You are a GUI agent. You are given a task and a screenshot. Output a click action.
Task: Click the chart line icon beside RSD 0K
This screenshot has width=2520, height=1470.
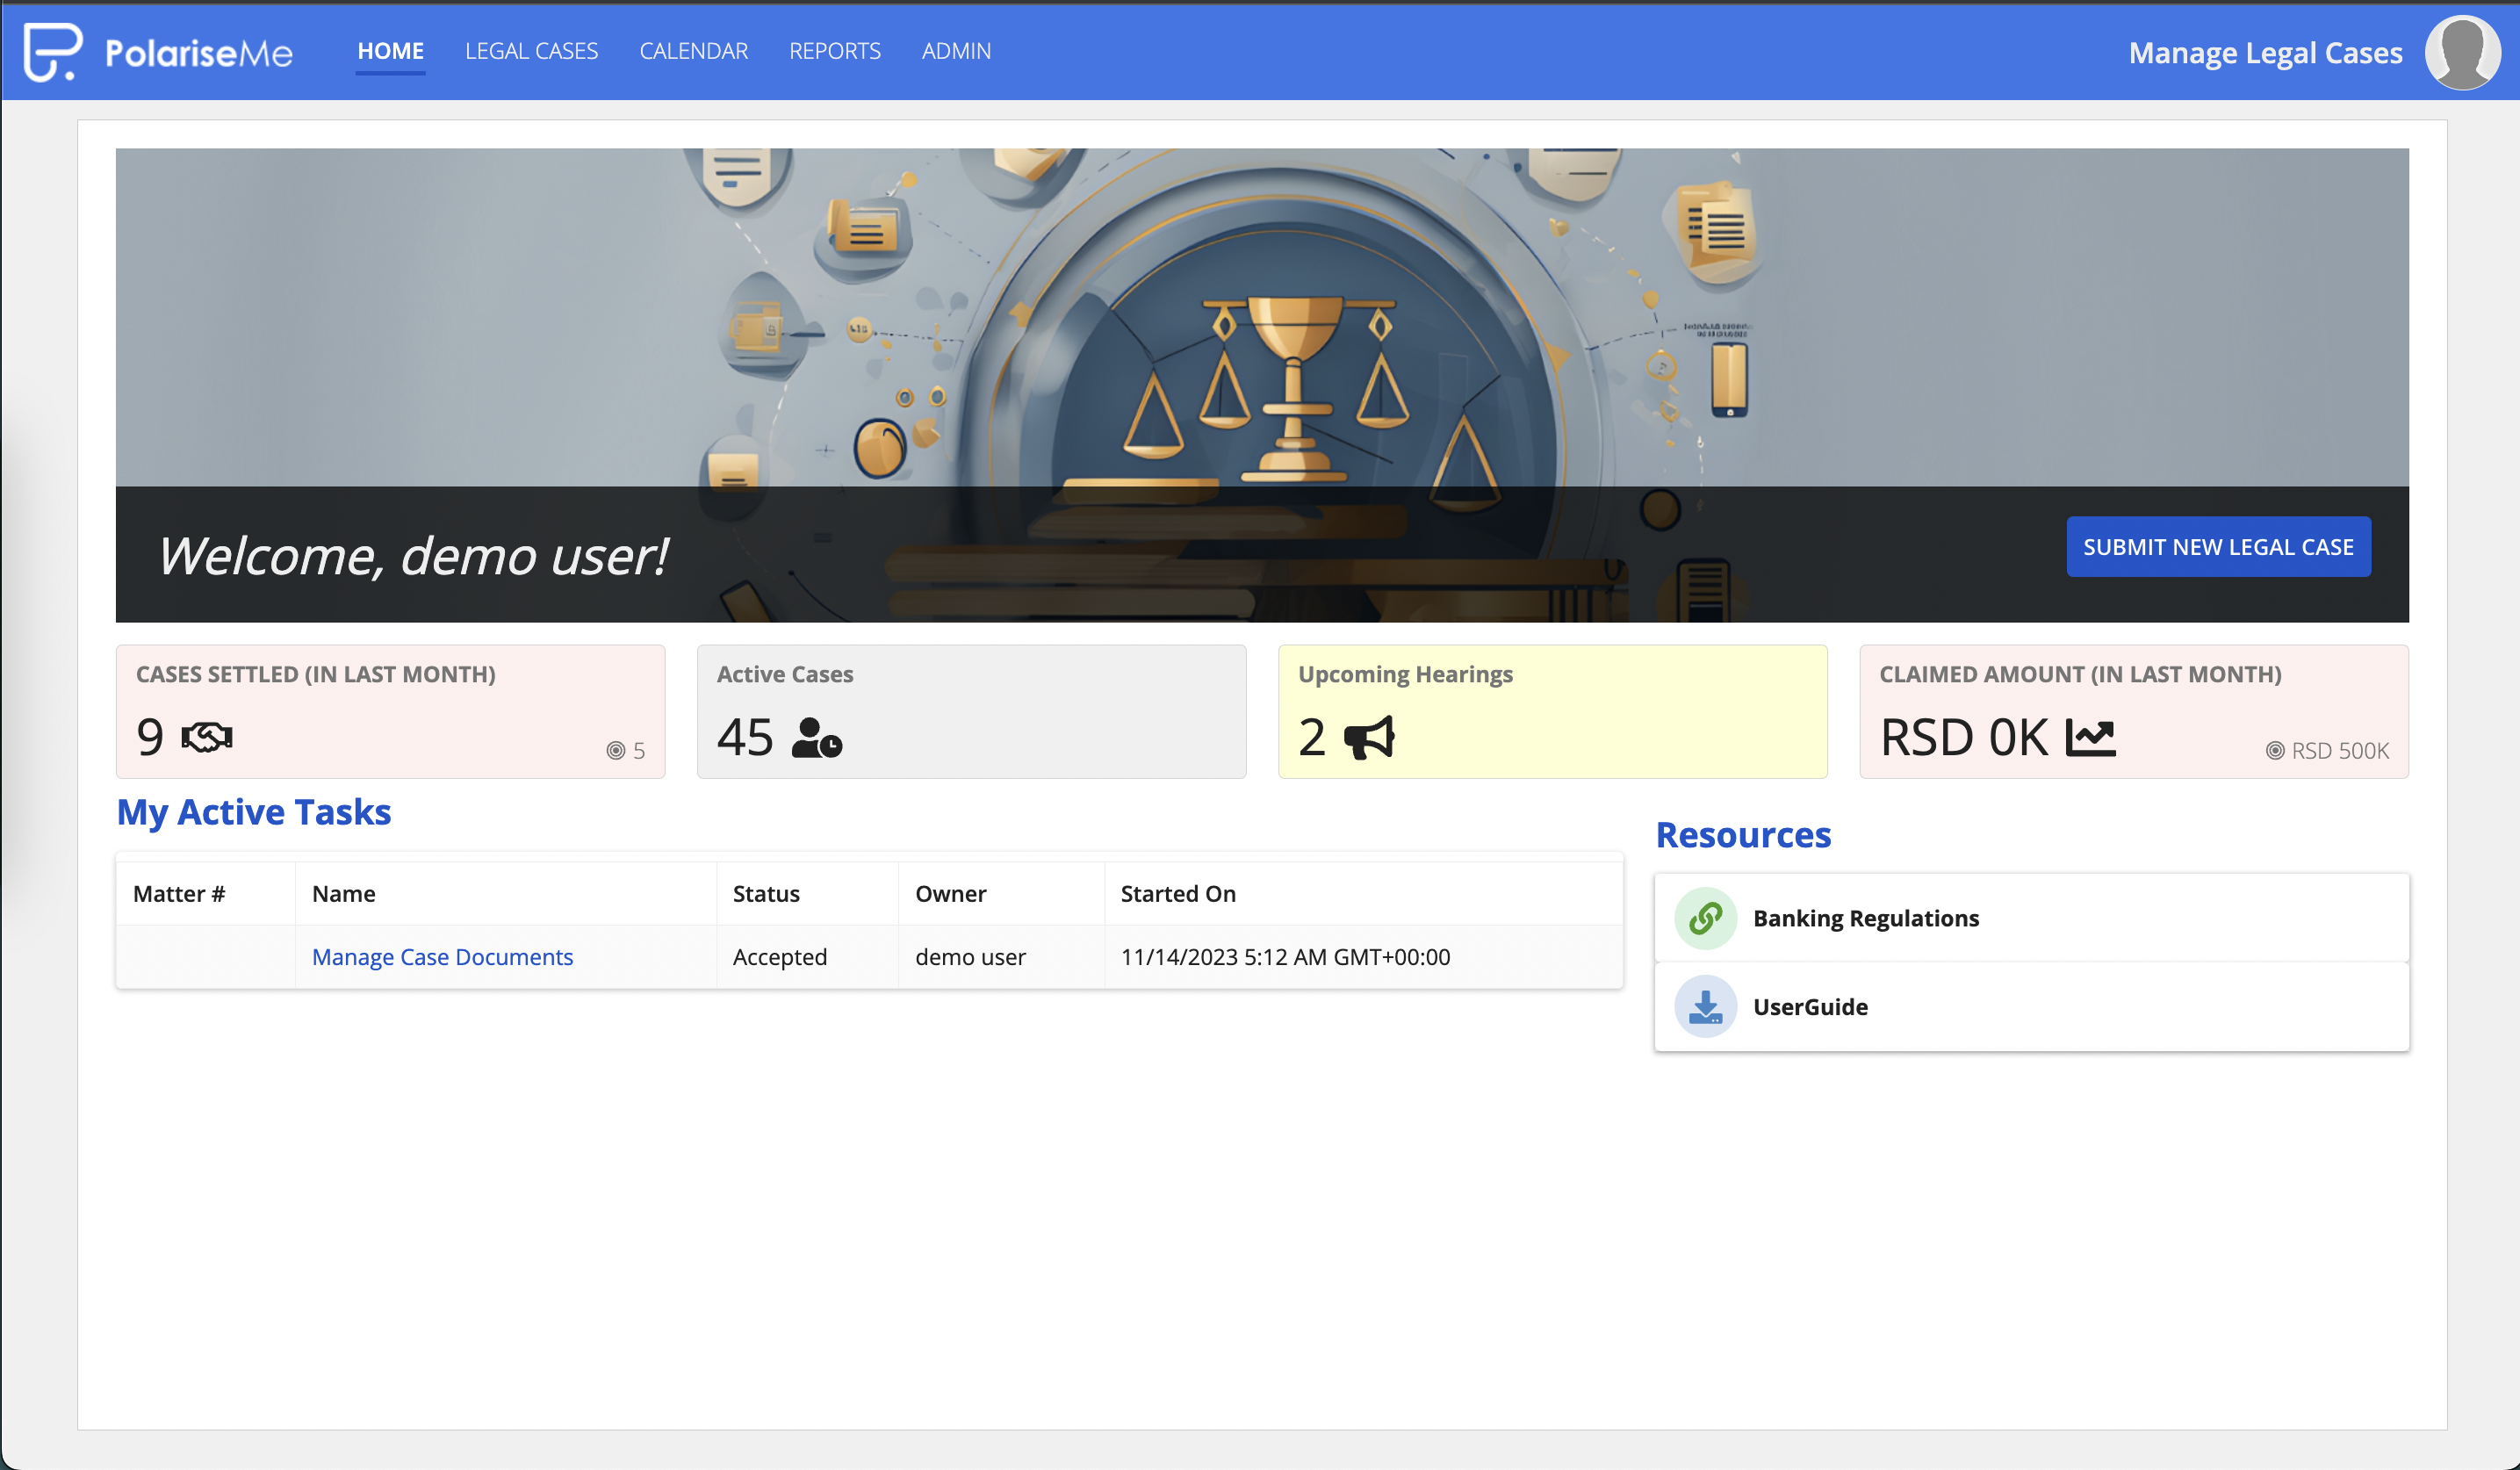(x=2090, y=738)
